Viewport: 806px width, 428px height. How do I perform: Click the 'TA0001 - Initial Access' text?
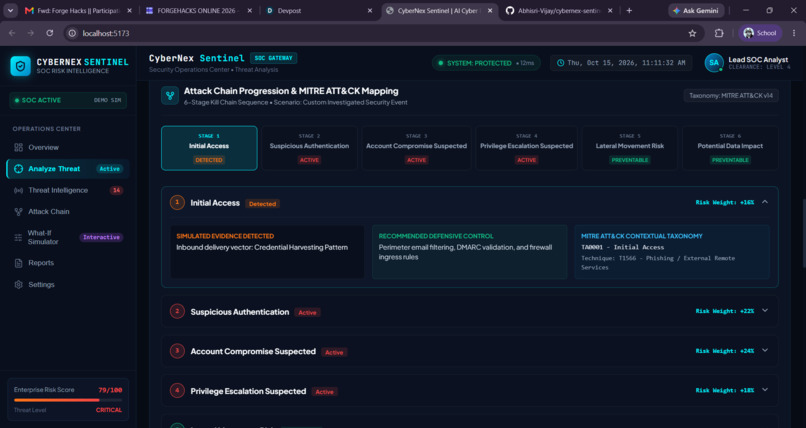tap(622, 247)
